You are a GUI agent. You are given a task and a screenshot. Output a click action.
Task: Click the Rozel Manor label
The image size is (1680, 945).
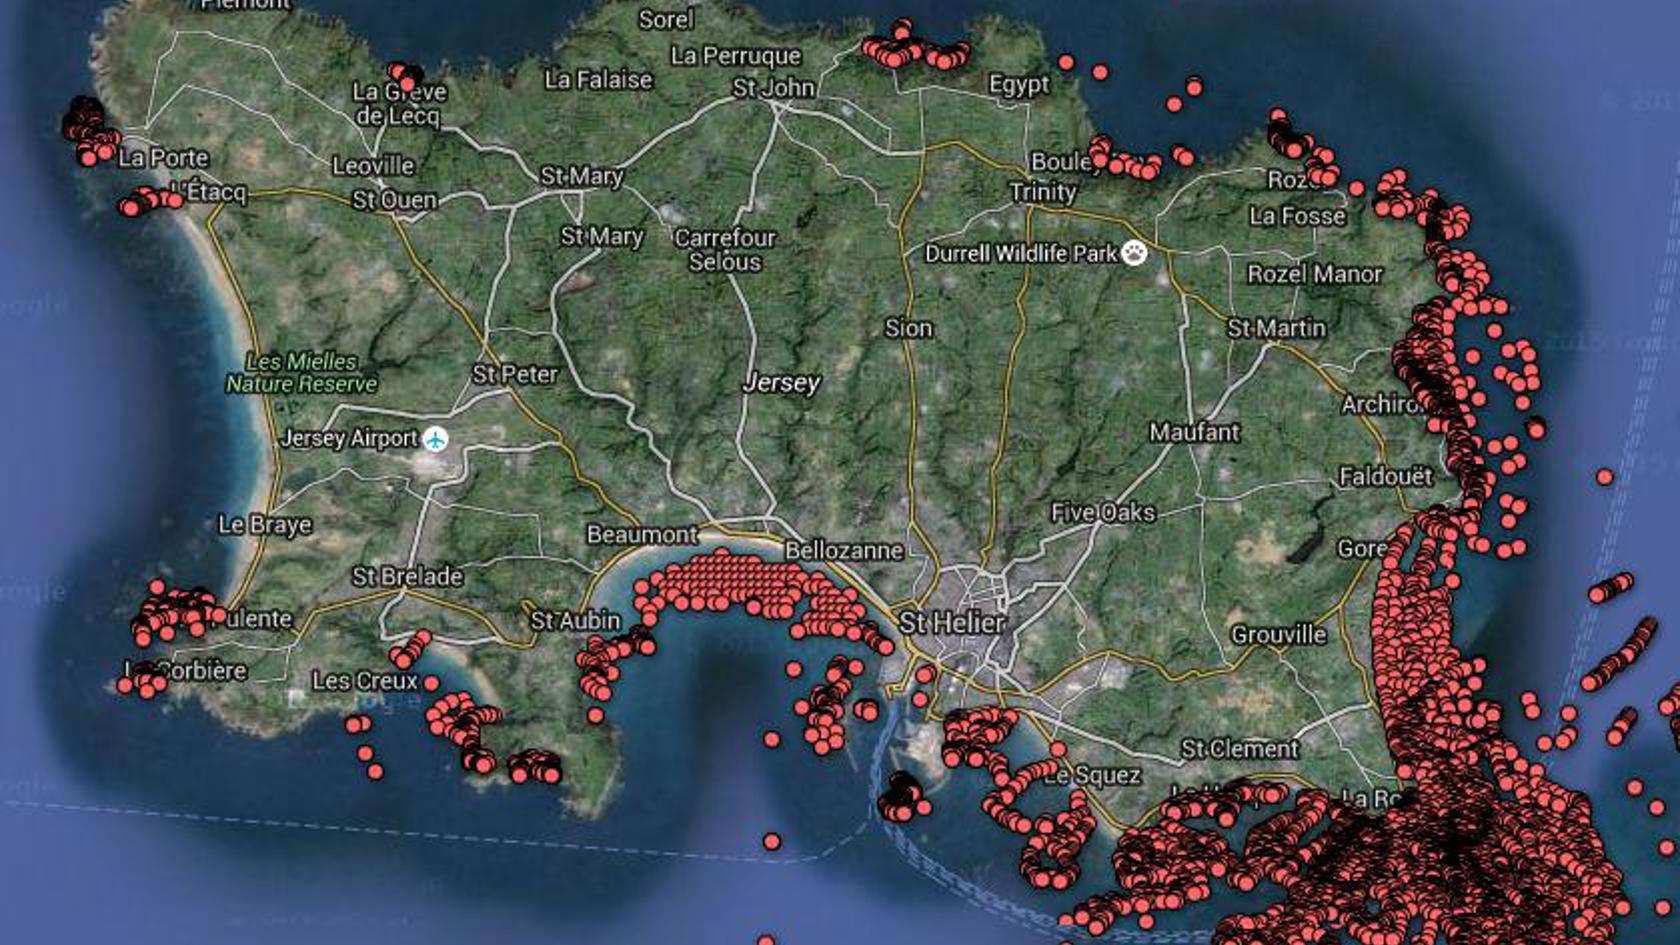pyautogui.click(x=1314, y=274)
